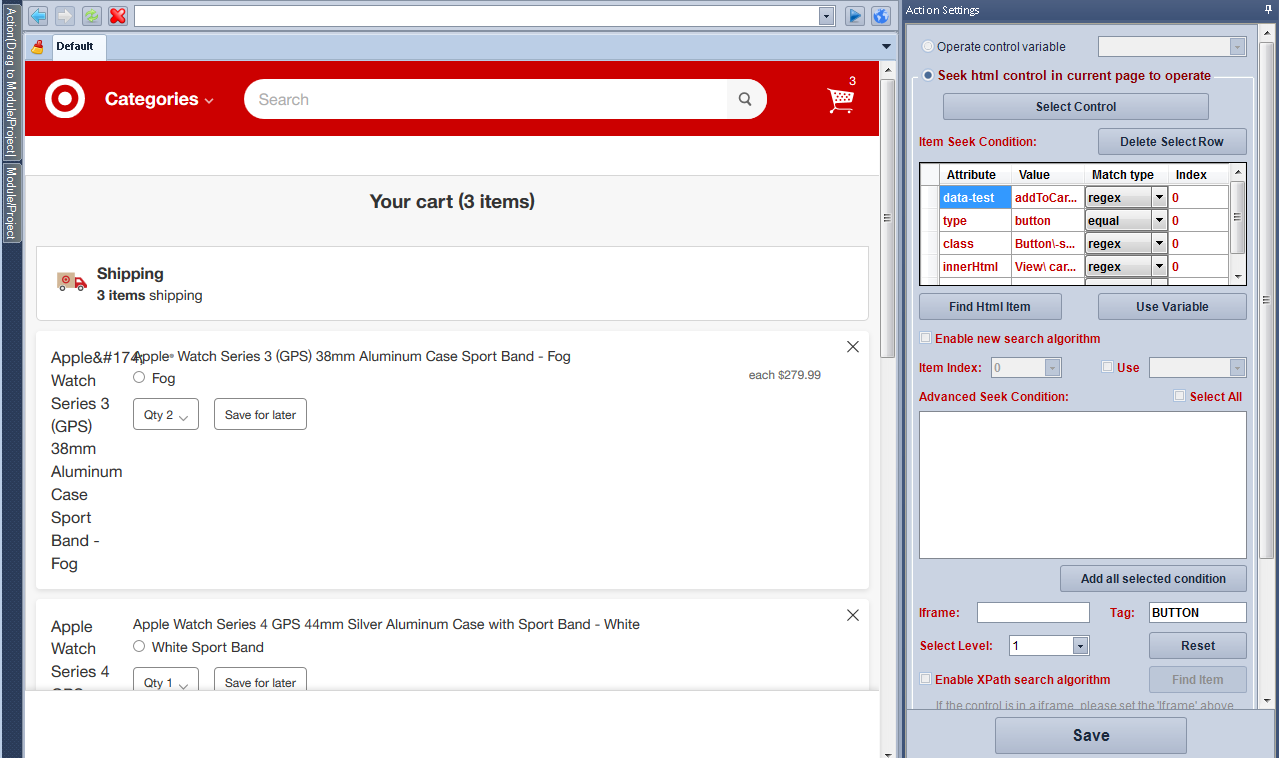1279x758 pixels.
Task: Click the green refresh page icon
Action: tap(92, 16)
